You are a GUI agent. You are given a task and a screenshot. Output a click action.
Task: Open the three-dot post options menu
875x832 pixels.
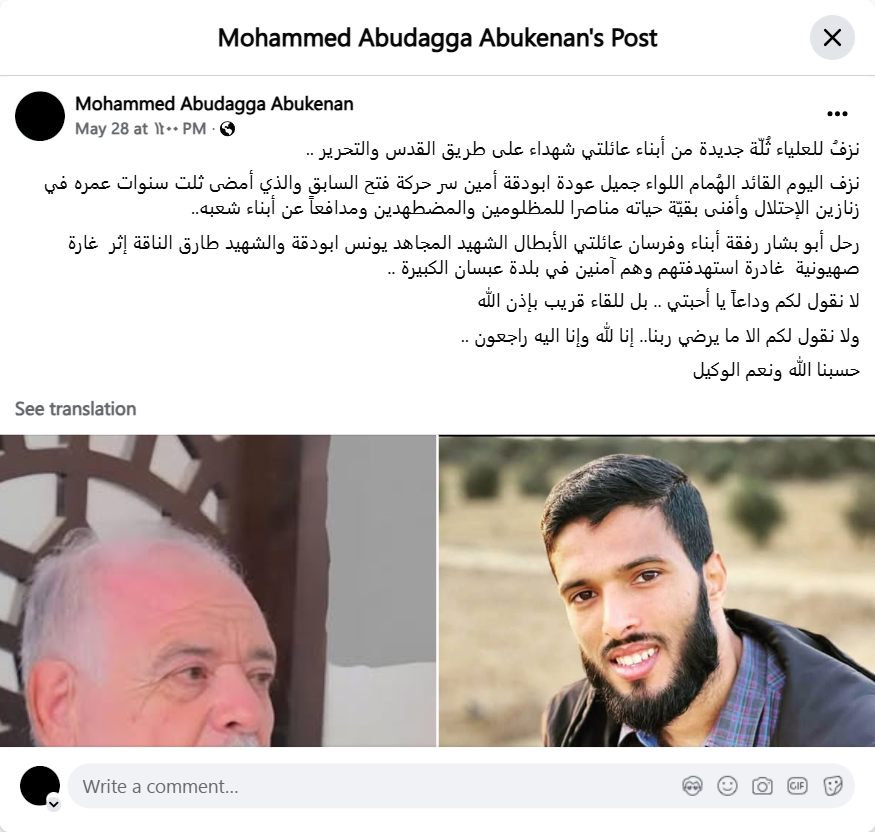click(x=837, y=114)
